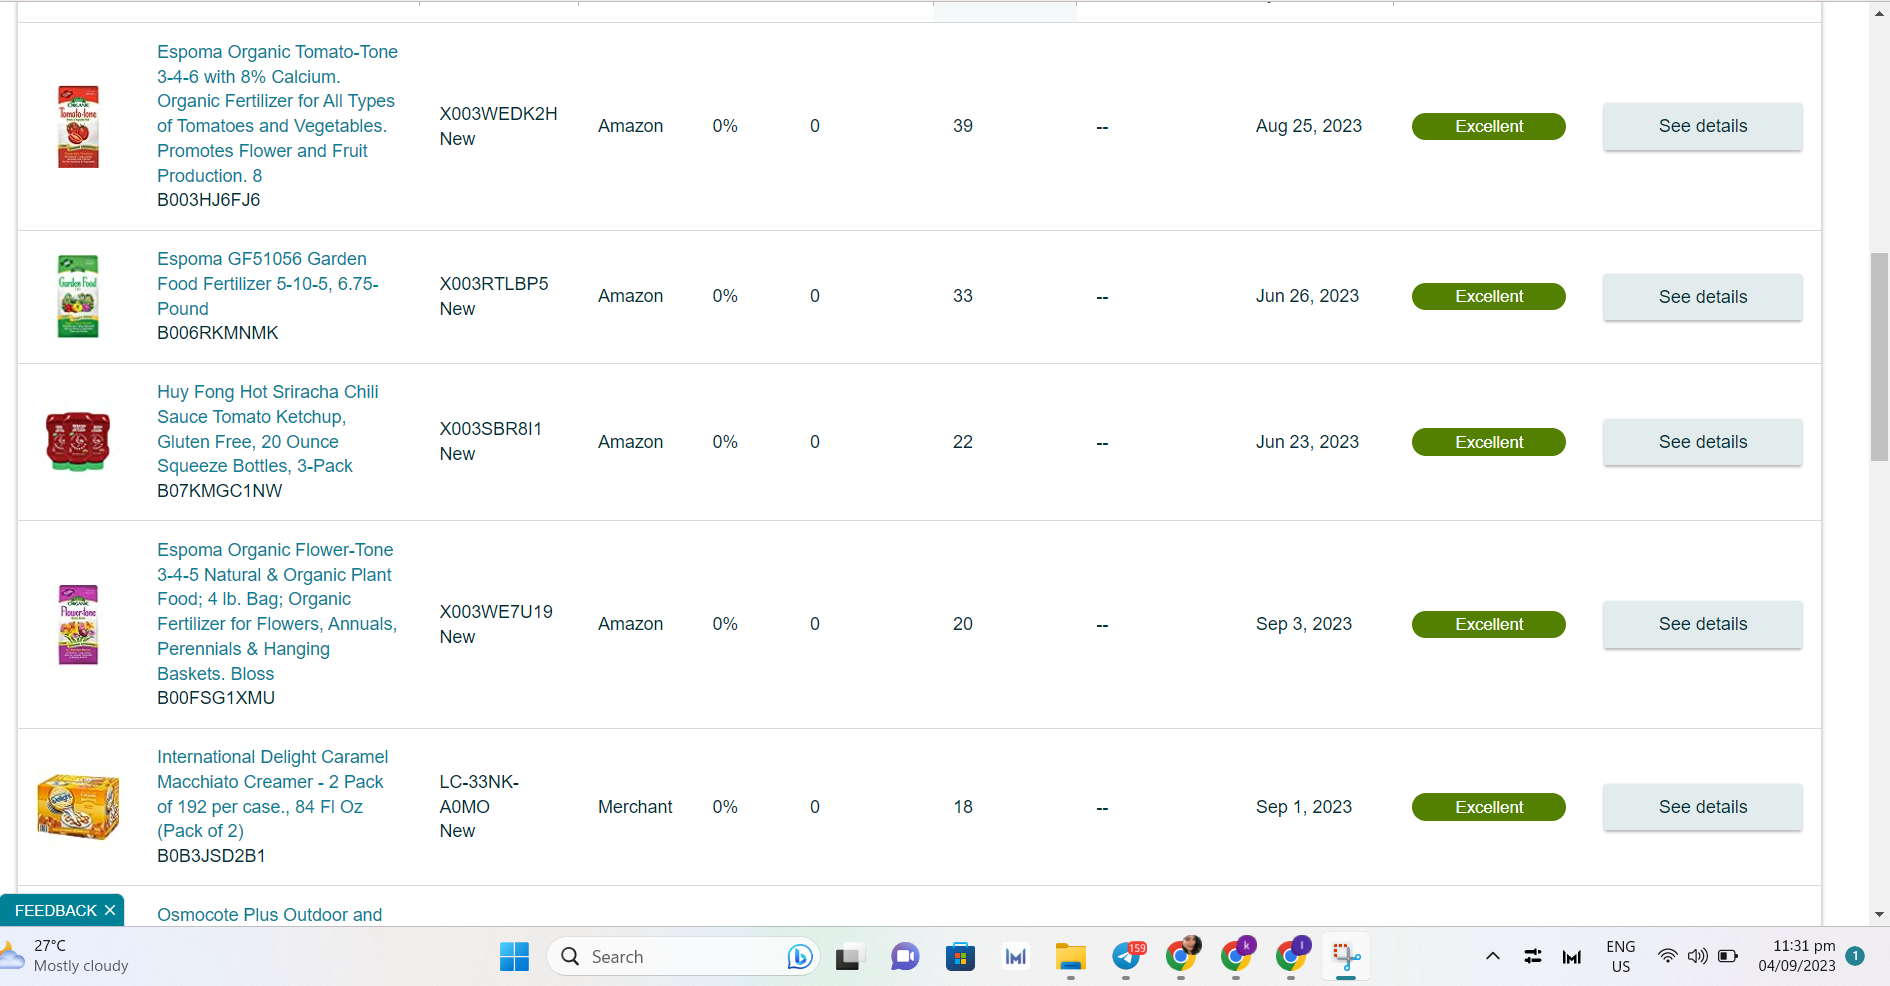
Task: Click the Garden Food product thumbnail
Action: coord(78,296)
